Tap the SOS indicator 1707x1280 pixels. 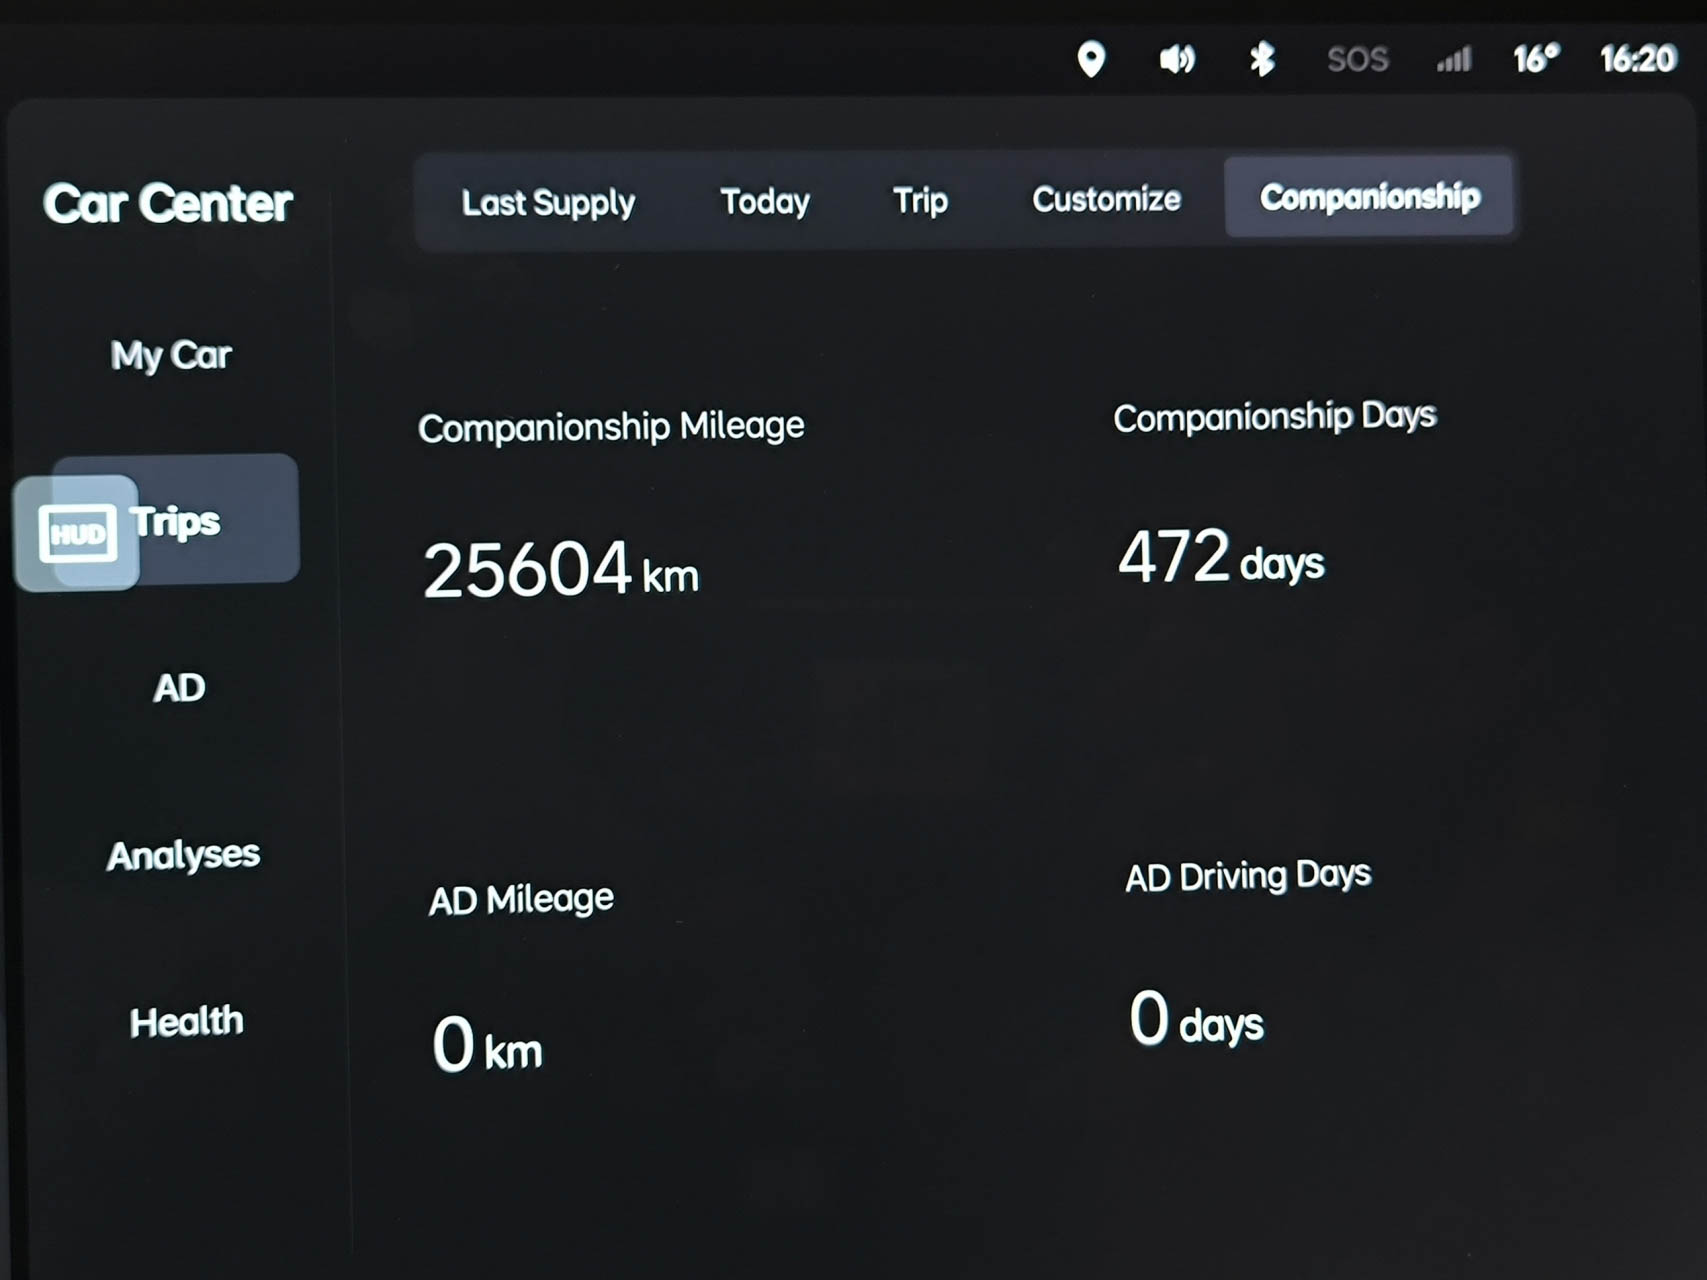[x=1357, y=60]
